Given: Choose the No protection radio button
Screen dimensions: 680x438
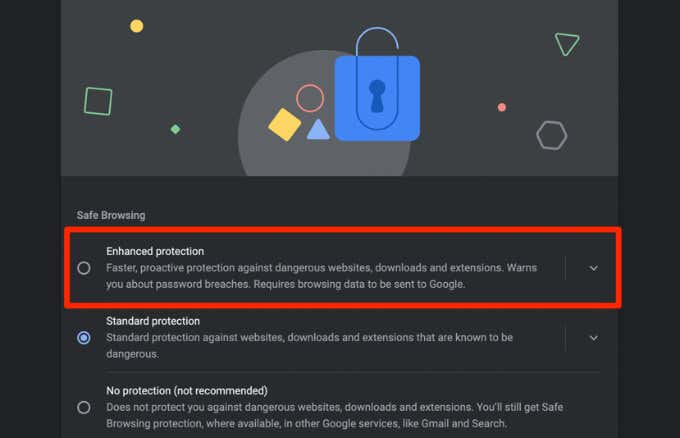Looking at the screenshot, I should (84, 407).
